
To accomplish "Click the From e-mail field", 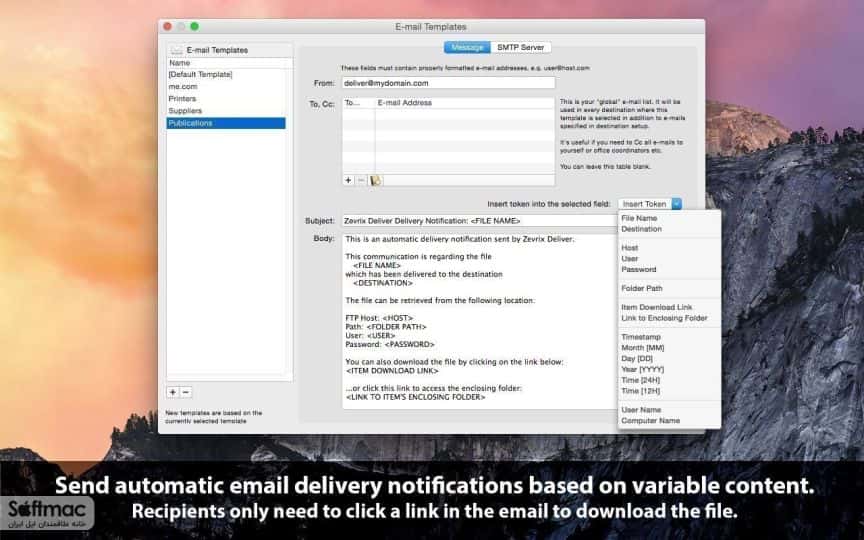I will [449, 83].
